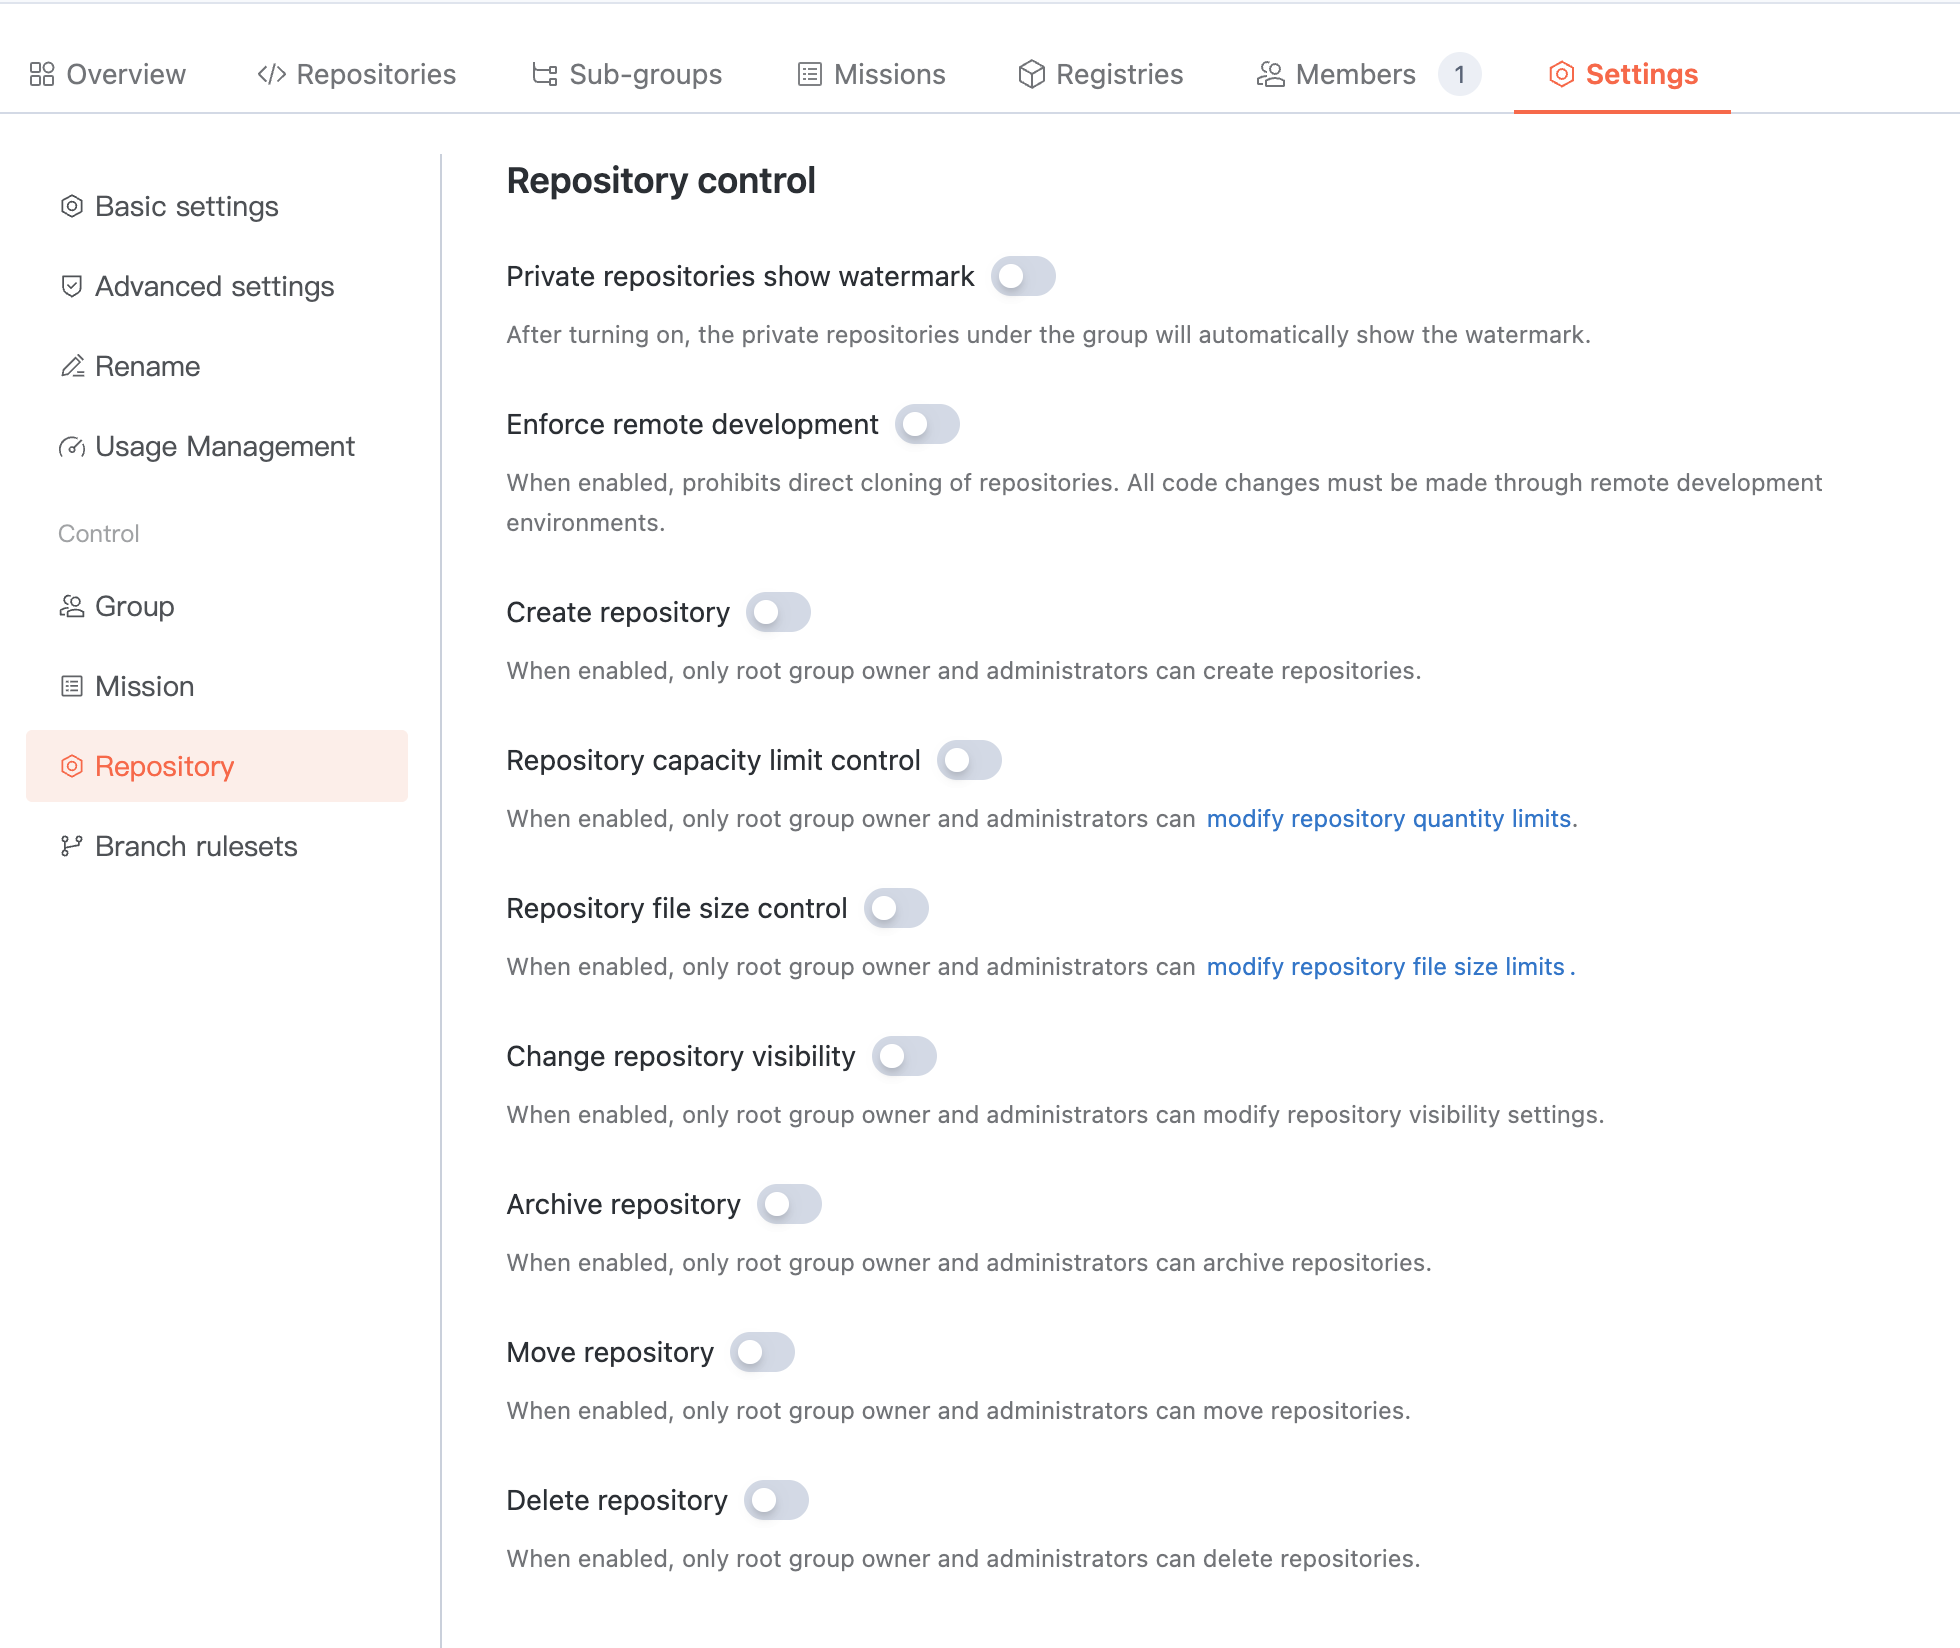Image resolution: width=1960 pixels, height=1648 pixels.
Task: Click the Rename pencil icon
Action: [x=72, y=366]
